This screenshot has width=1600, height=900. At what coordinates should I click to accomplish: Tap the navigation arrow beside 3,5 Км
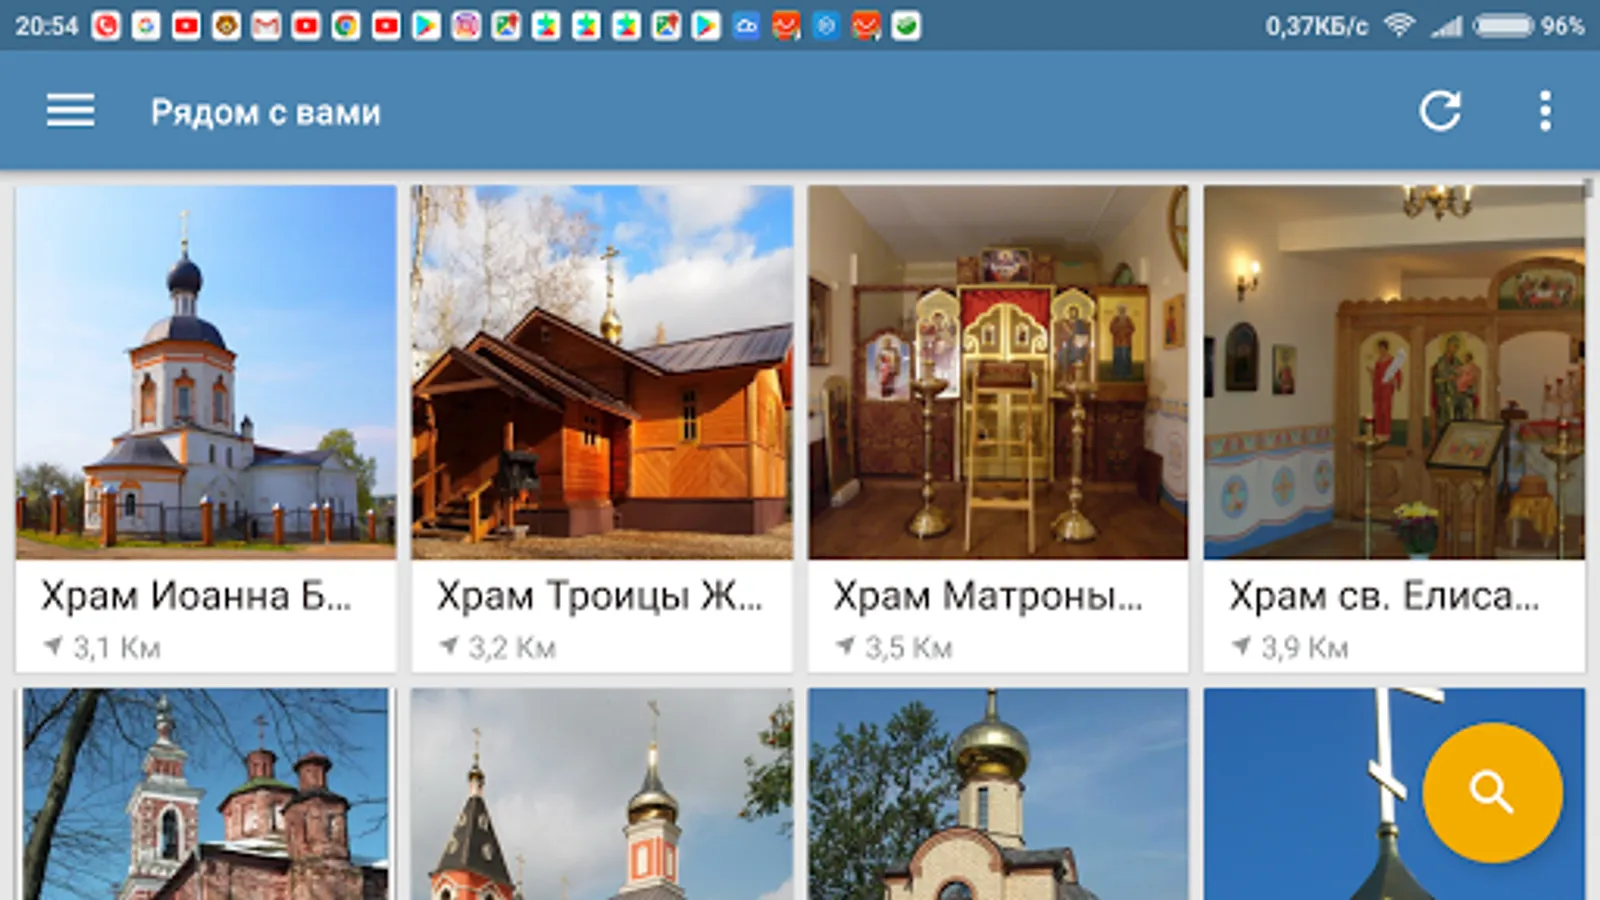(x=845, y=647)
